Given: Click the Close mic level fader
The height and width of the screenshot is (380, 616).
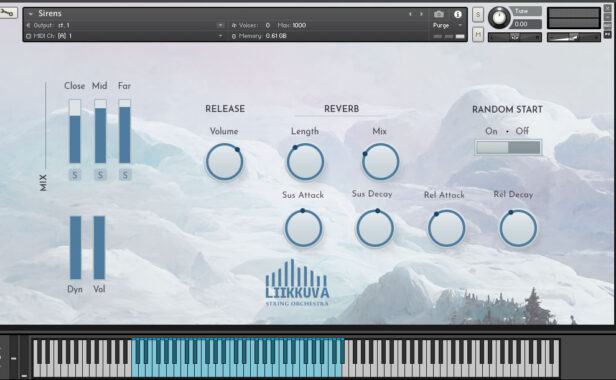Looking at the screenshot, I should 75,131.
